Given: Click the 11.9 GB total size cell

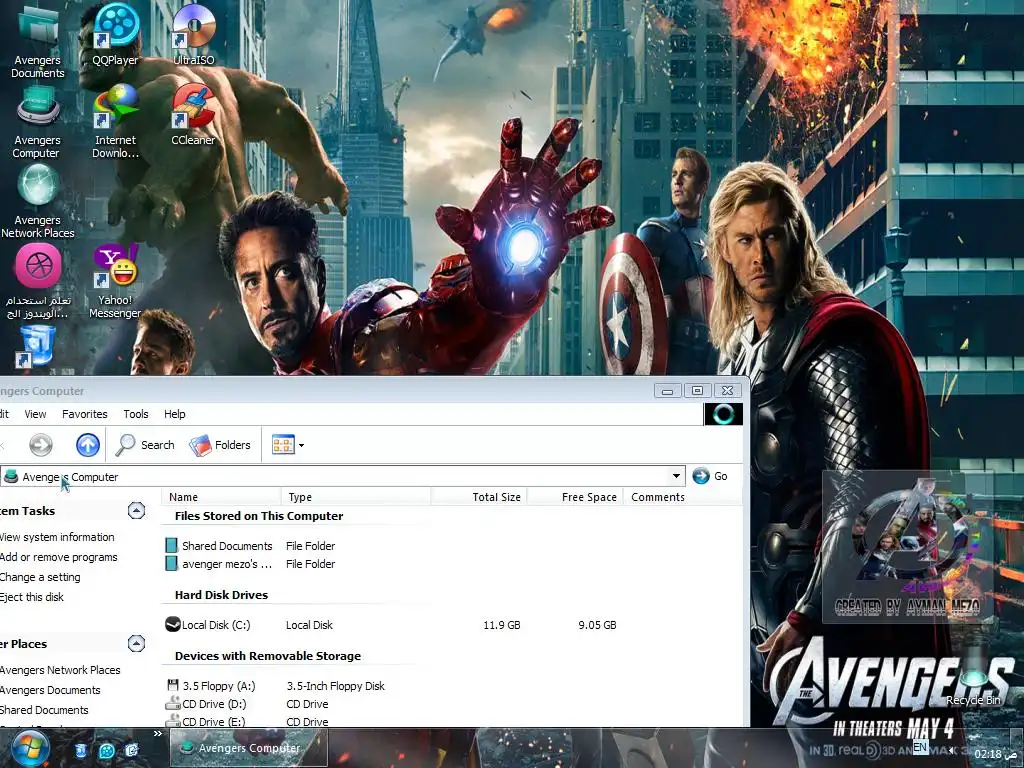Looking at the screenshot, I should click(502, 625).
